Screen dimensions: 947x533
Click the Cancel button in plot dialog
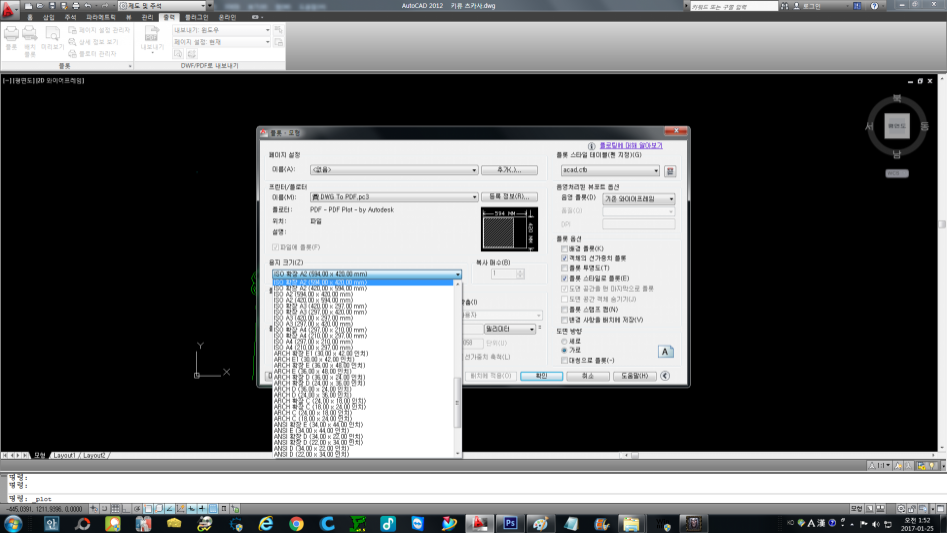[588, 376]
